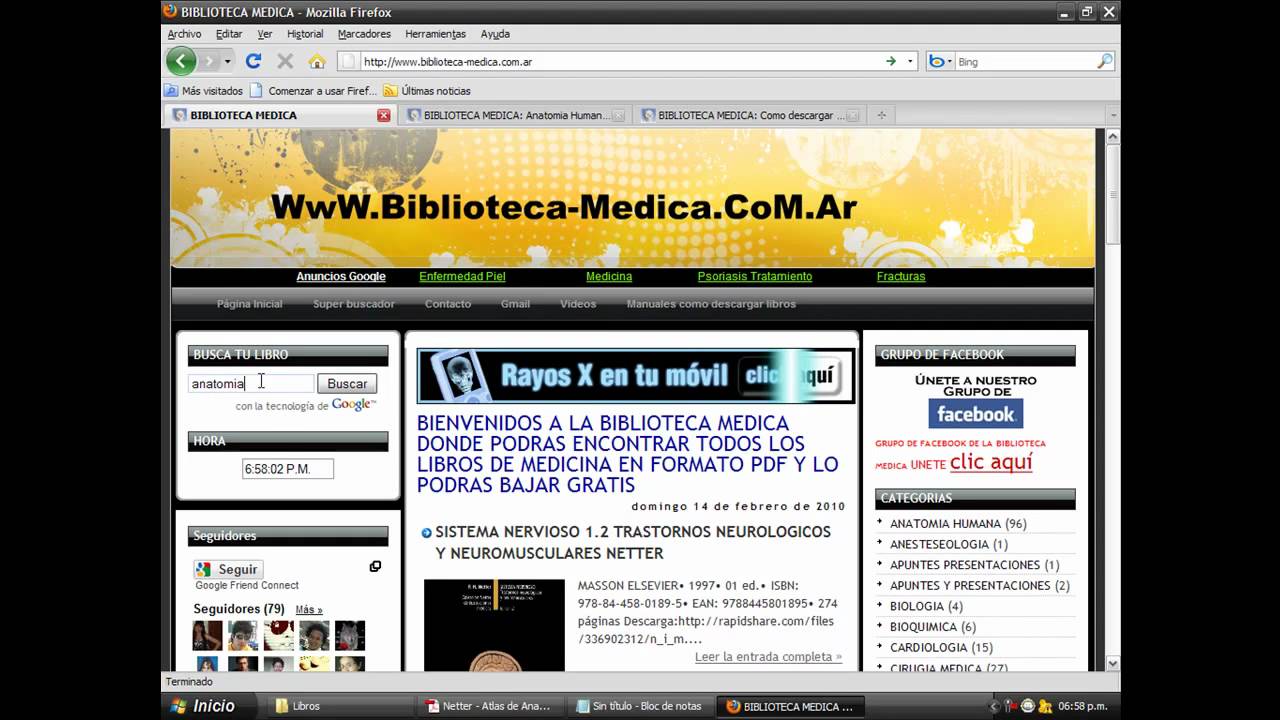The height and width of the screenshot is (720, 1280).
Task: Click the red clic aquí Facebook link
Action: [x=991, y=462]
